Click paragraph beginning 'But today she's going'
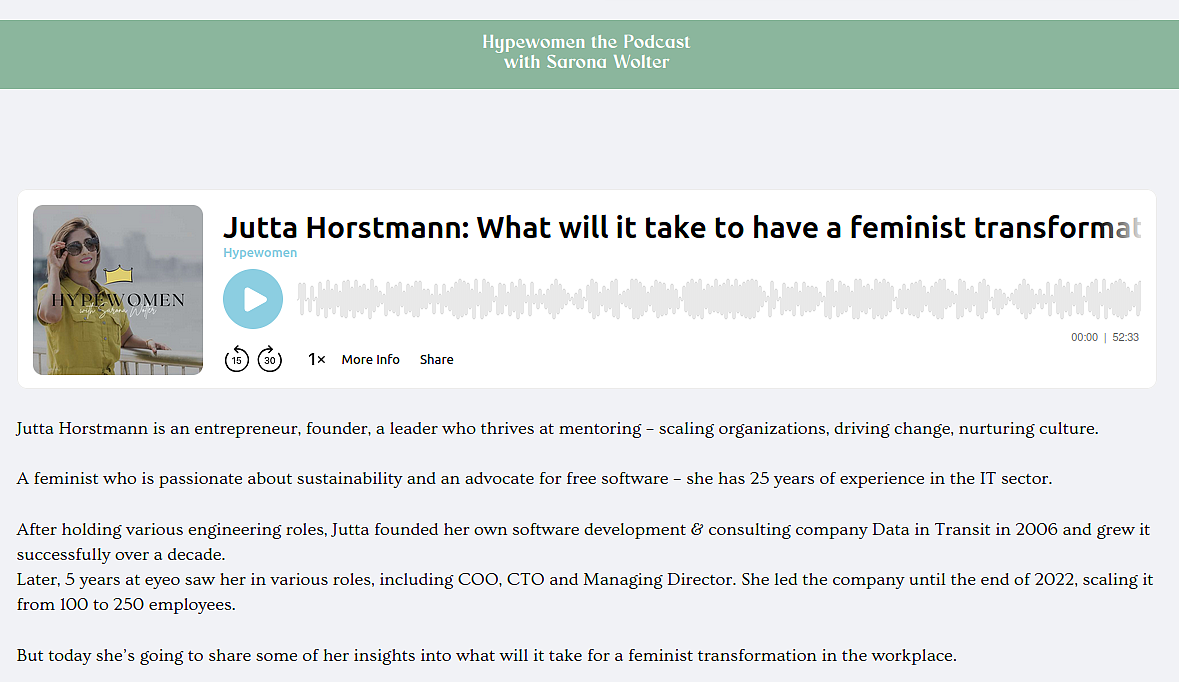 [x=486, y=656]
